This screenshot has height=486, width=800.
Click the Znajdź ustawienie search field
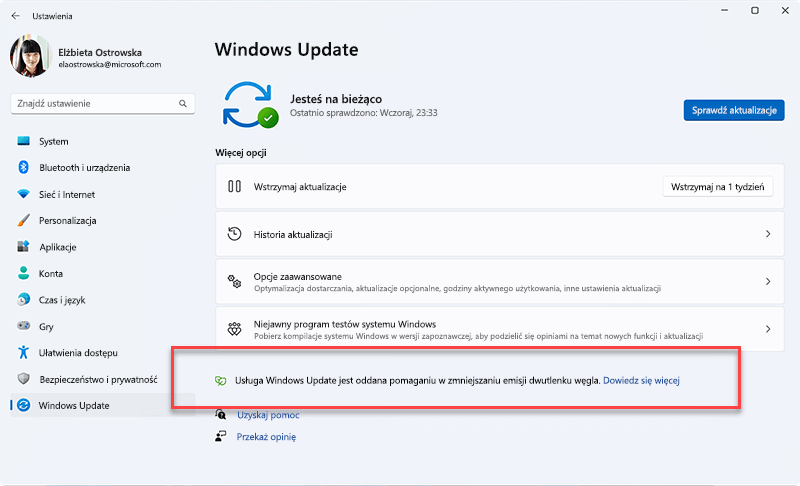103,104
